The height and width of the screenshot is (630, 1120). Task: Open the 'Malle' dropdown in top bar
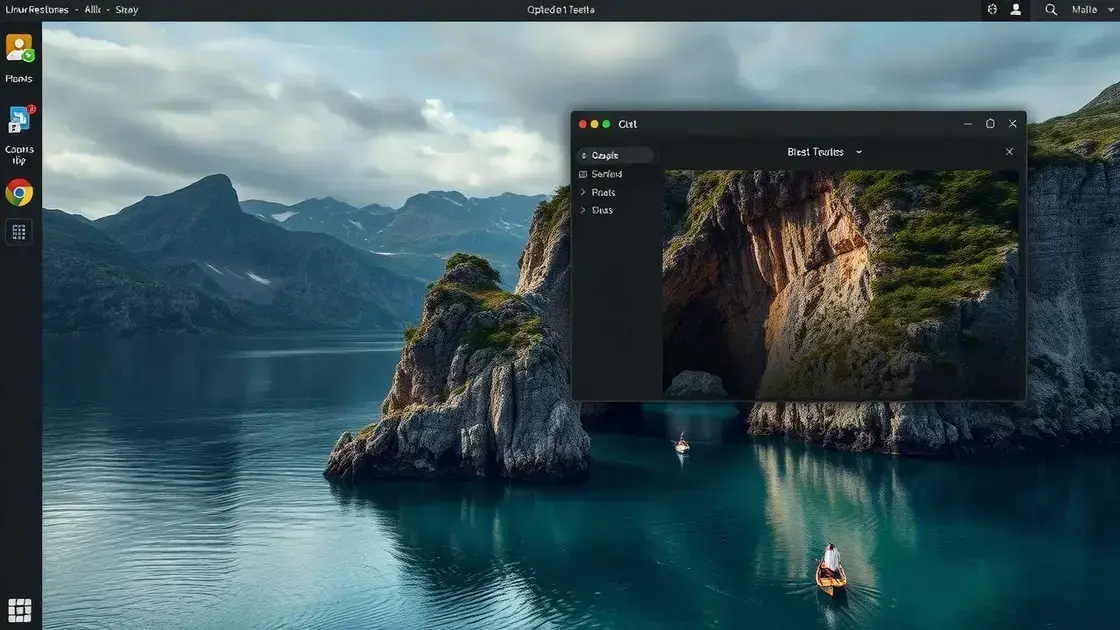click(x=1092, y=10)
